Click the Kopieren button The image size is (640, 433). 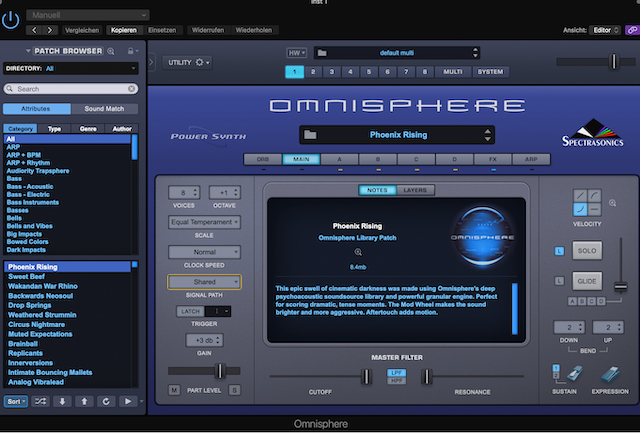point(124,30)
